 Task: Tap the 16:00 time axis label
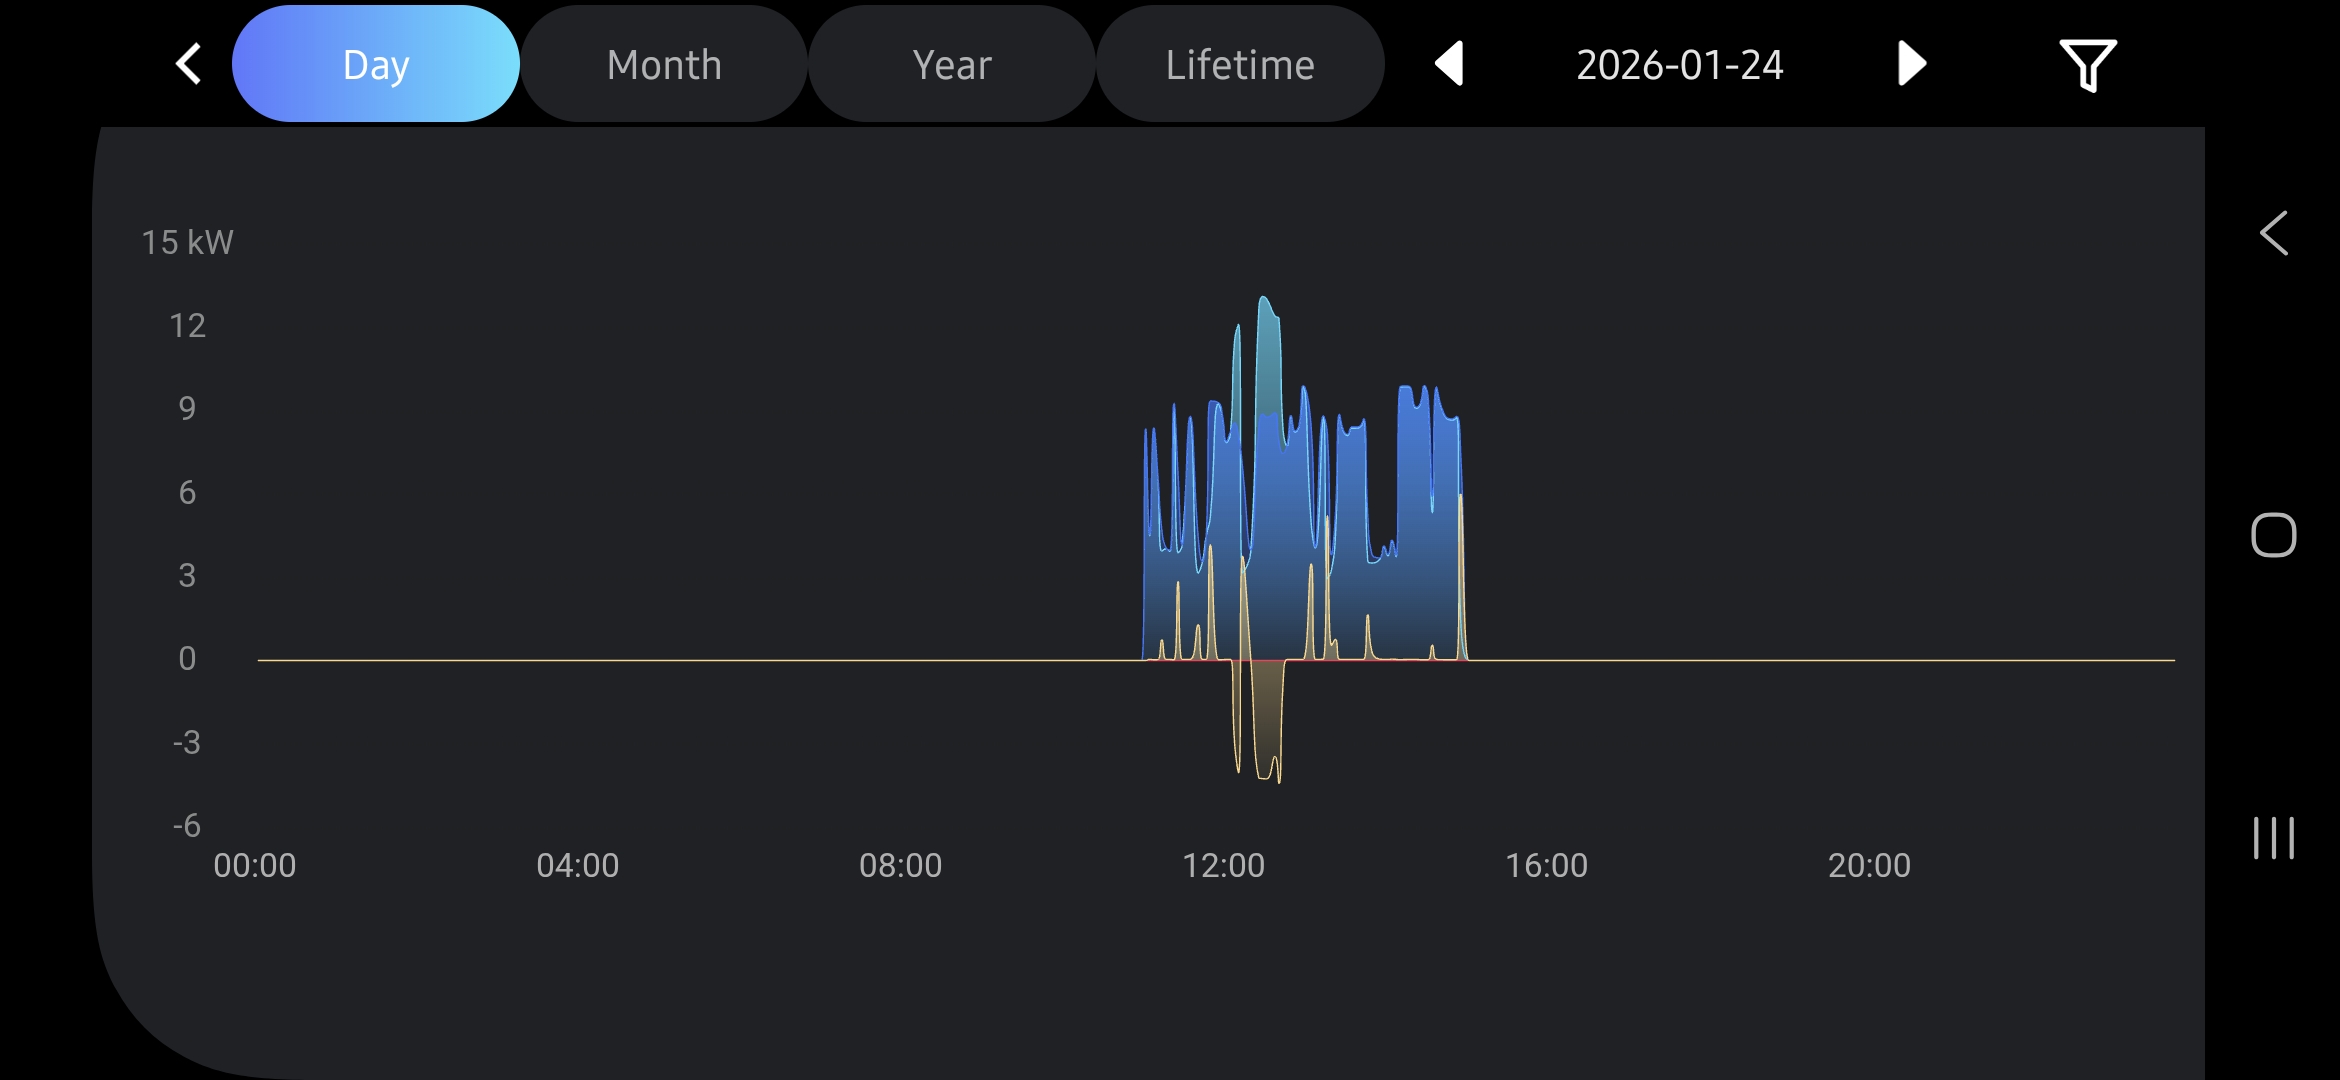point(1546,865)
